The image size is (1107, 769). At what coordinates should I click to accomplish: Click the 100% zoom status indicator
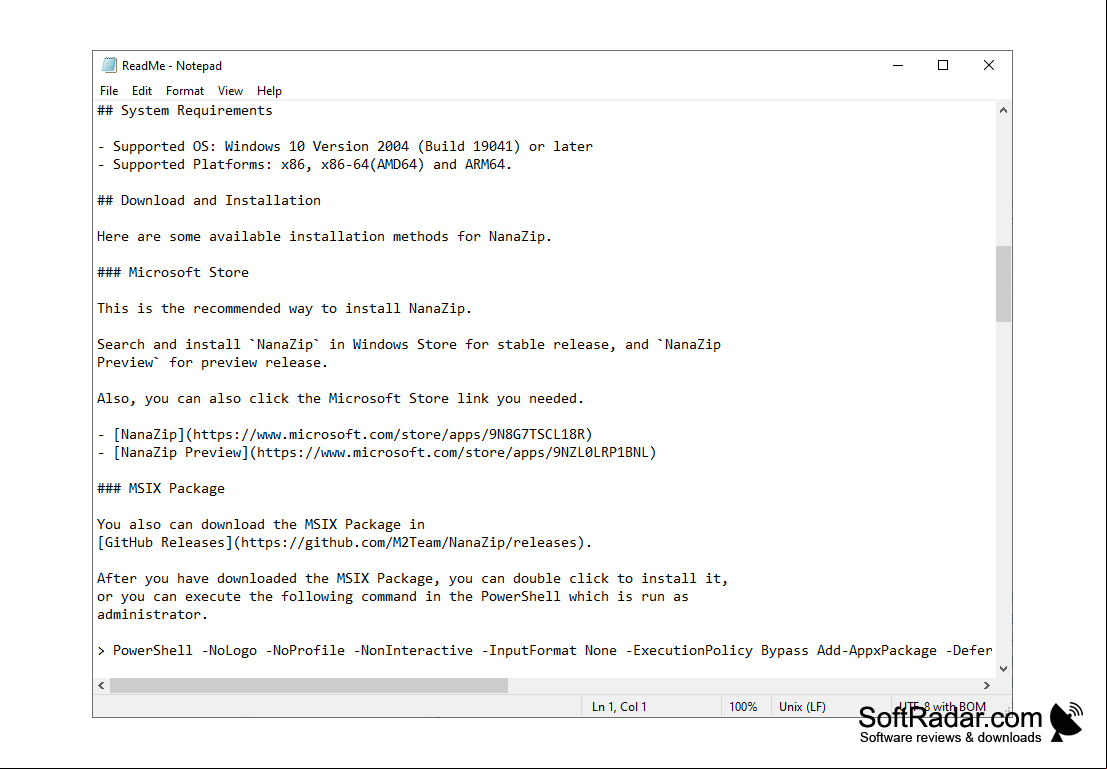(x=743, y=707)
